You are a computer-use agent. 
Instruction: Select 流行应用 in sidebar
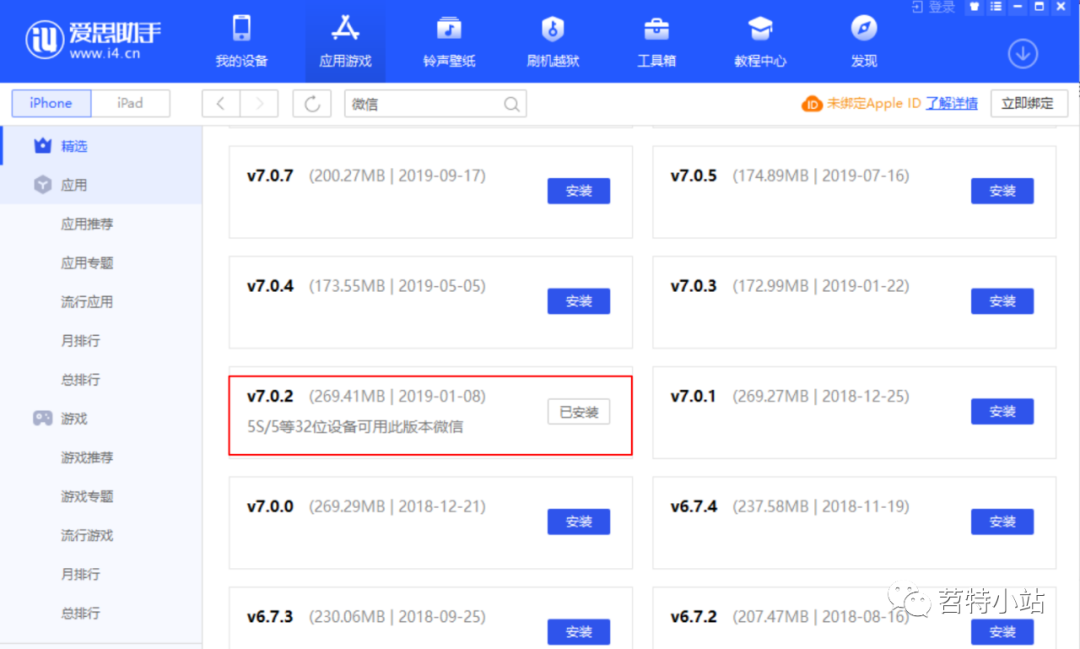[x=87, y=302]
